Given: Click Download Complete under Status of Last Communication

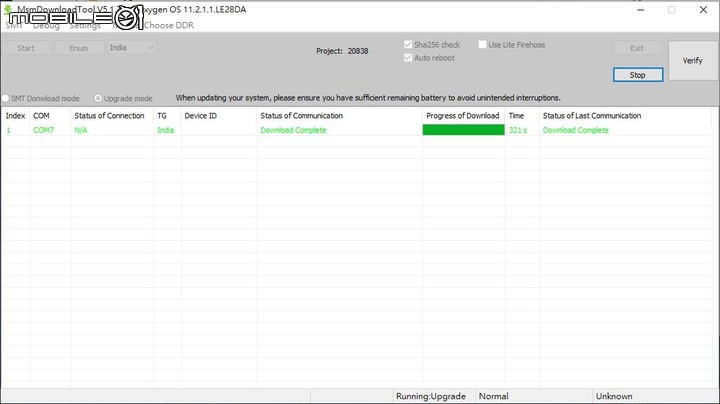Looking at the screenshot, I should (x=575, y=130).
